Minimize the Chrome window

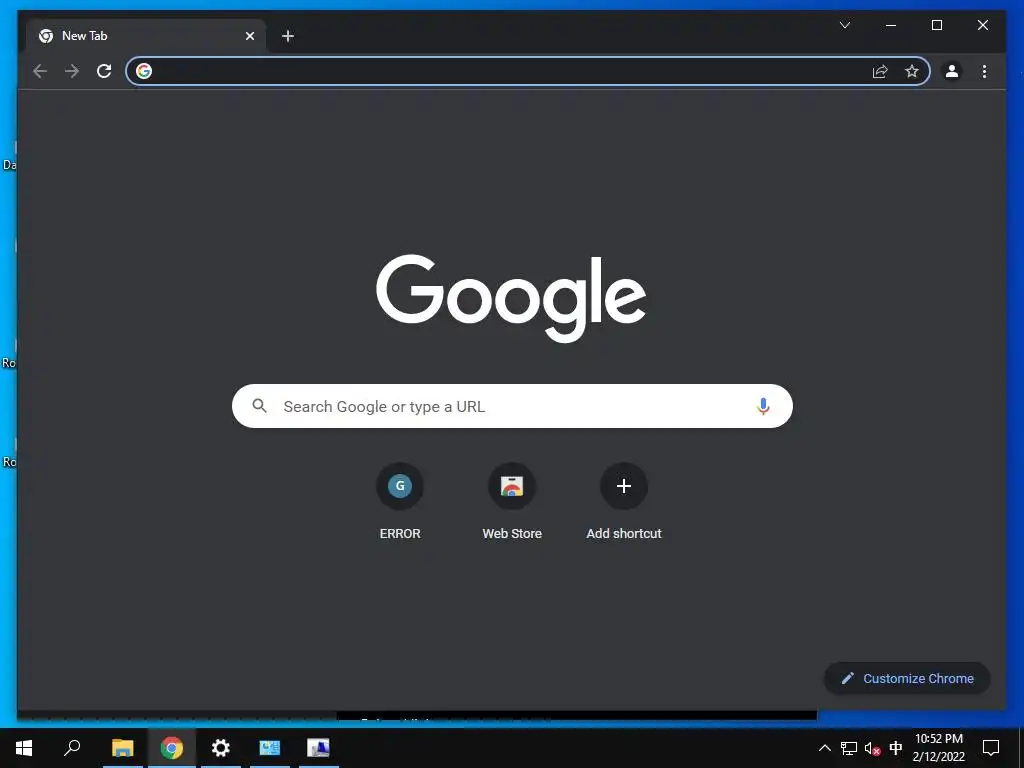(x=891, y=25)
